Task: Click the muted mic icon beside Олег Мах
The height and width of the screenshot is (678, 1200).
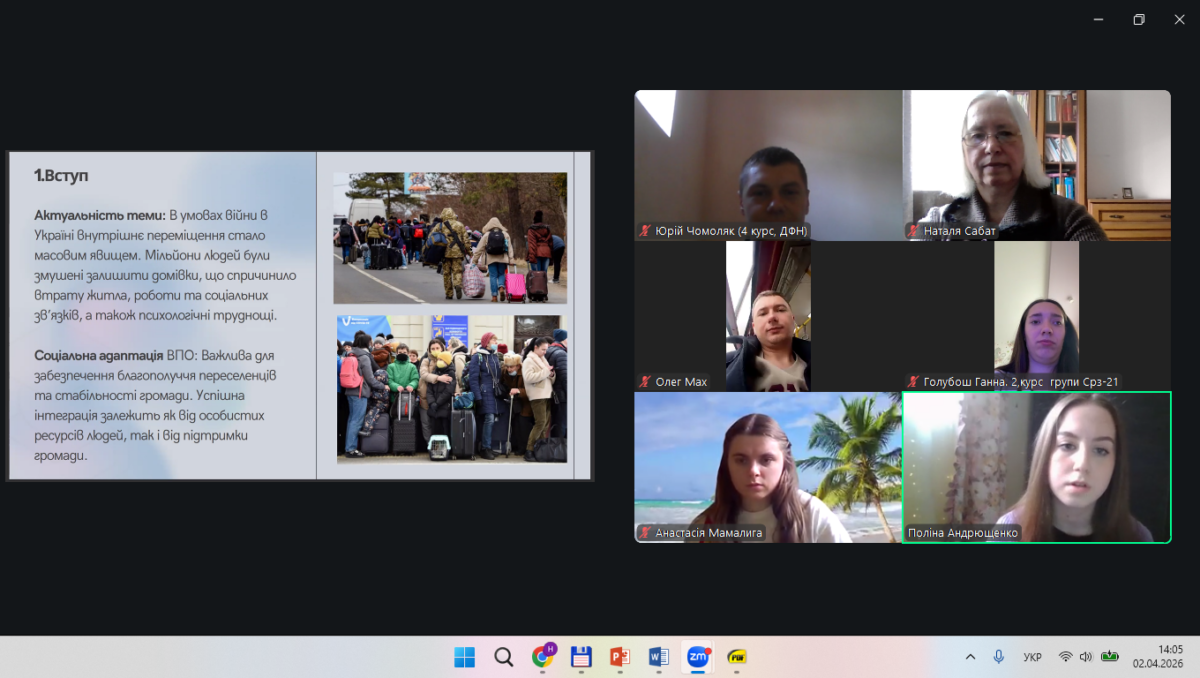Action: [645, 382]
